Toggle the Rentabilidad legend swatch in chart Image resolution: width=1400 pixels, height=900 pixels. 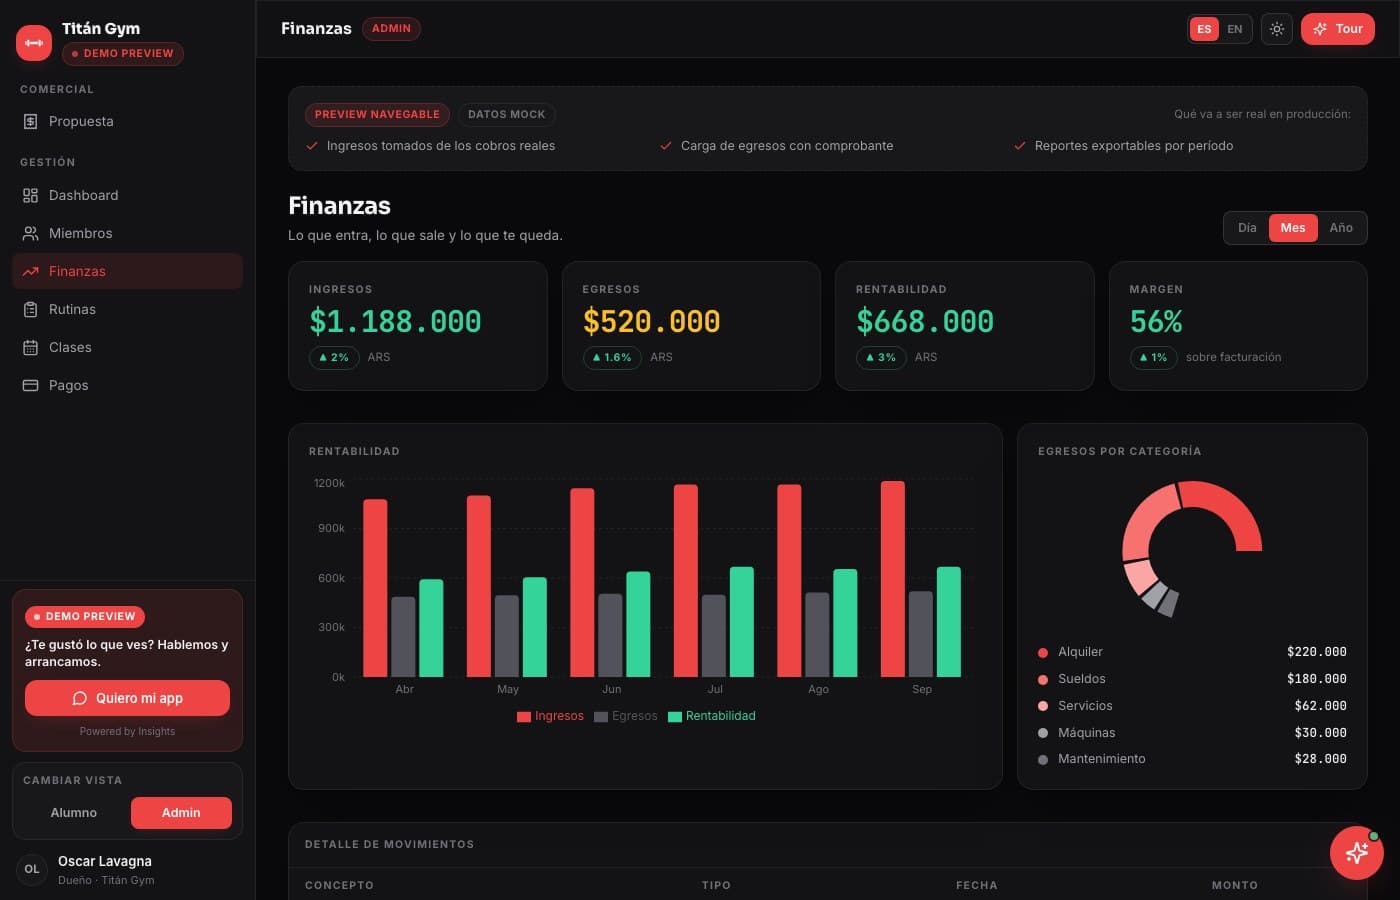point(675,716)
